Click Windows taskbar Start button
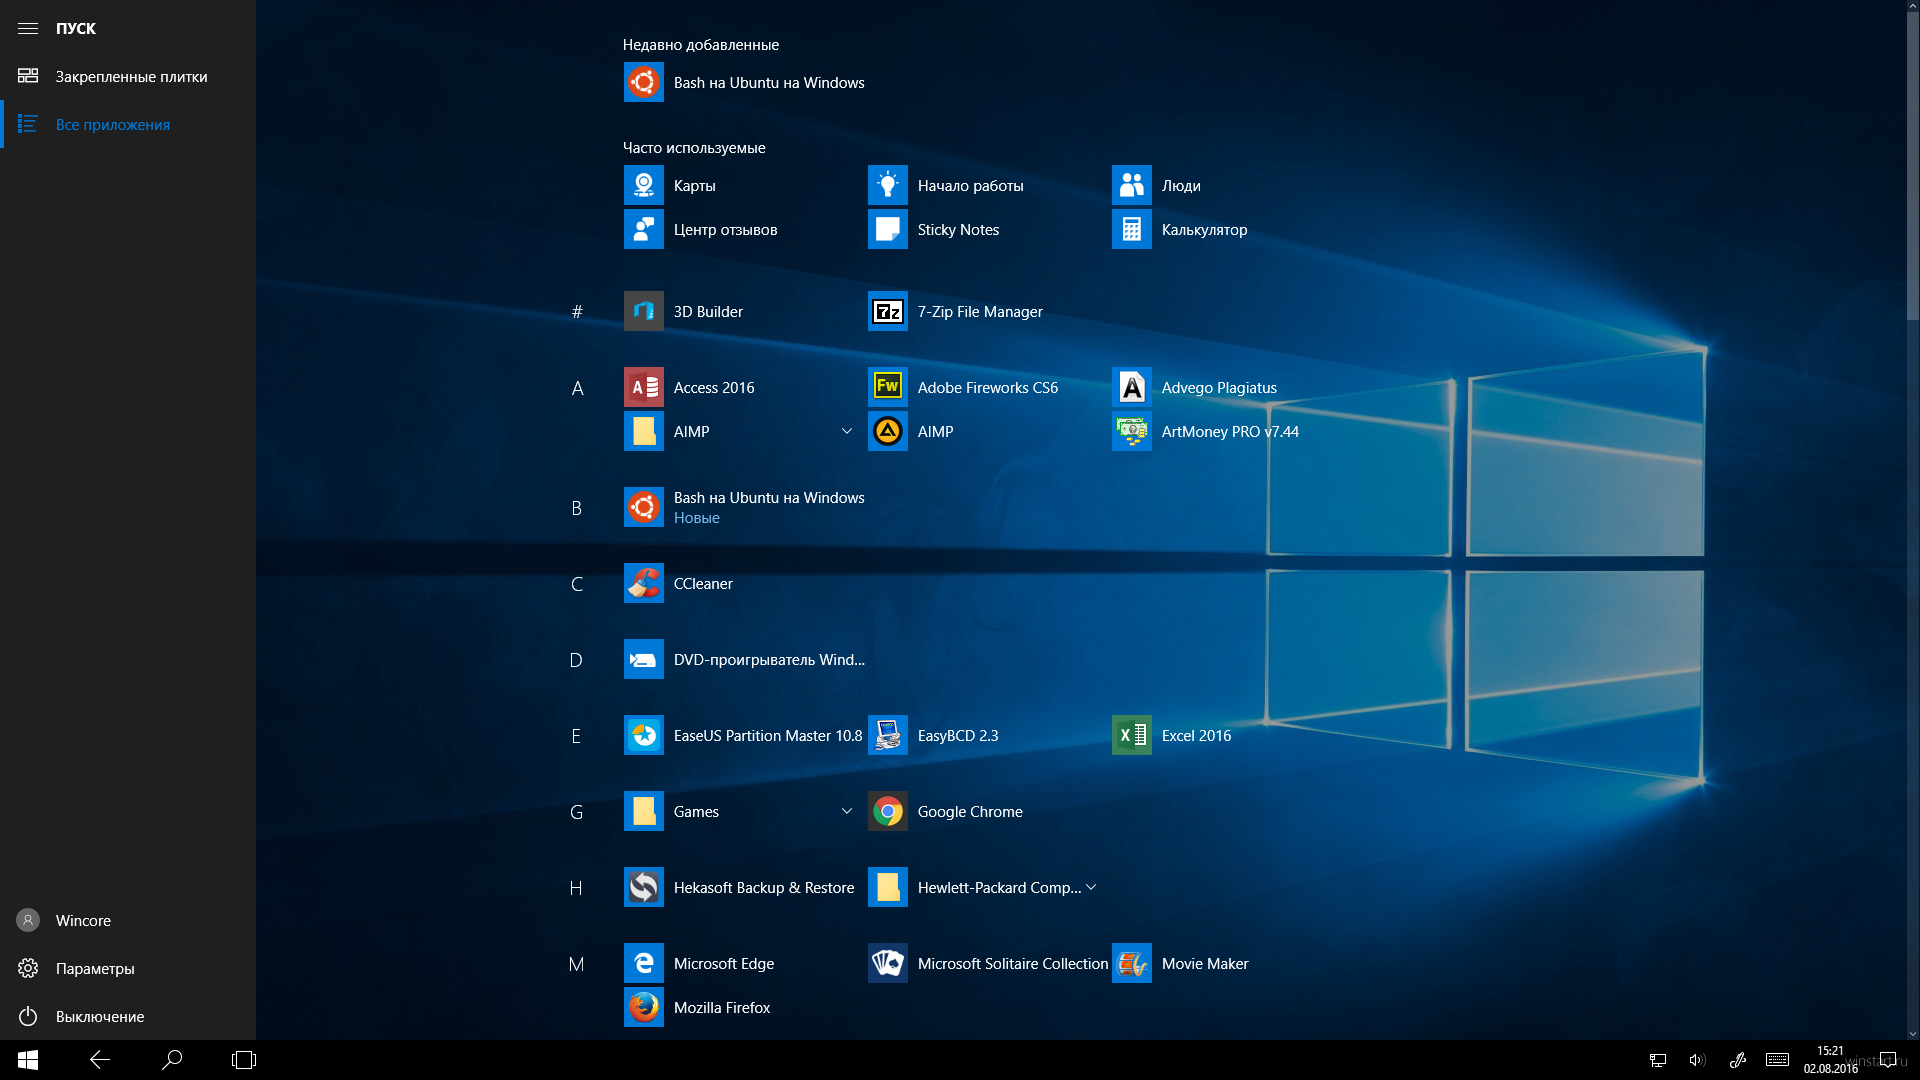The width and height of the screenshot is (1920, 1080). click(x=25, y=1058)
